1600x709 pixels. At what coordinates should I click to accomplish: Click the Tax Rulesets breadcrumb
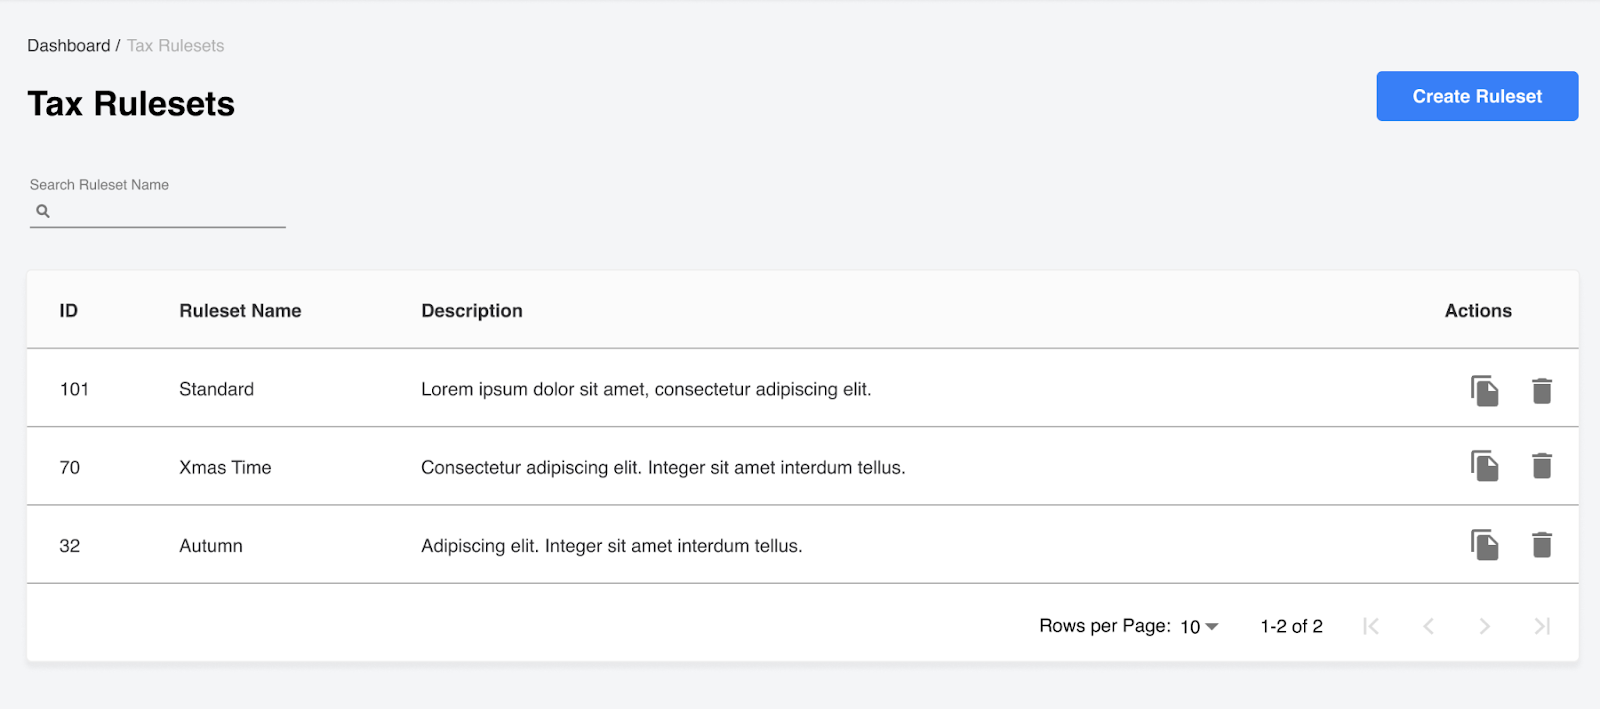pyautogui.click(x=176, y=46)
